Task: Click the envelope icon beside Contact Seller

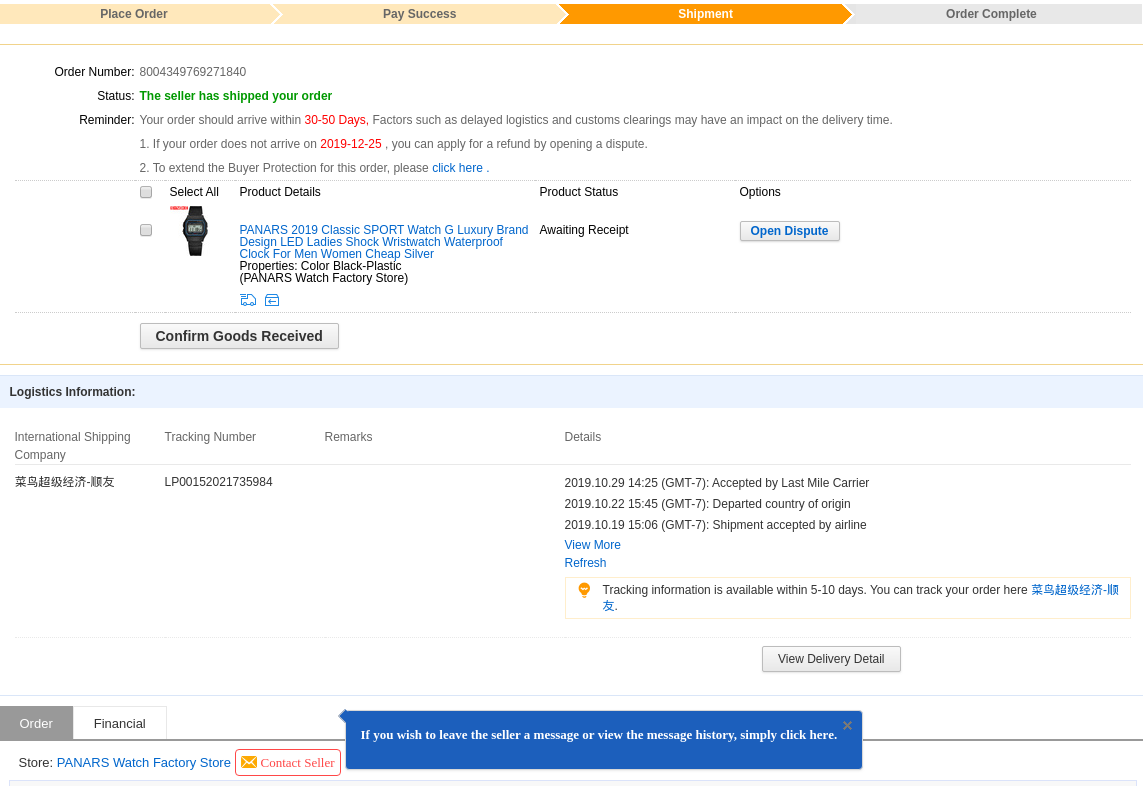Action: tap(249, 762)
